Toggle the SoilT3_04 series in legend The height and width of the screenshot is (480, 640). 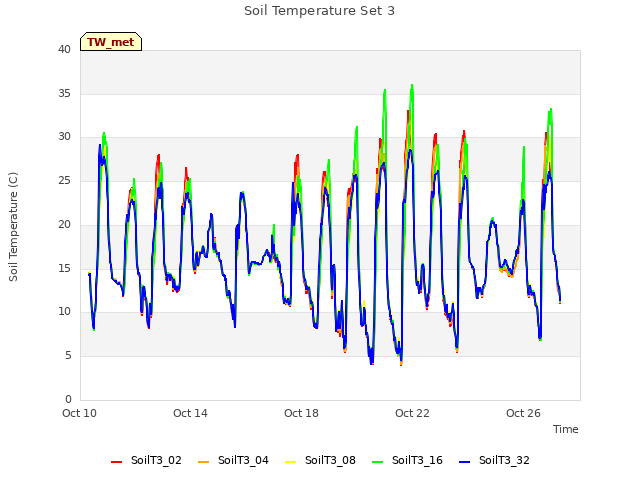pyautogui.click(x=233, y=460)
